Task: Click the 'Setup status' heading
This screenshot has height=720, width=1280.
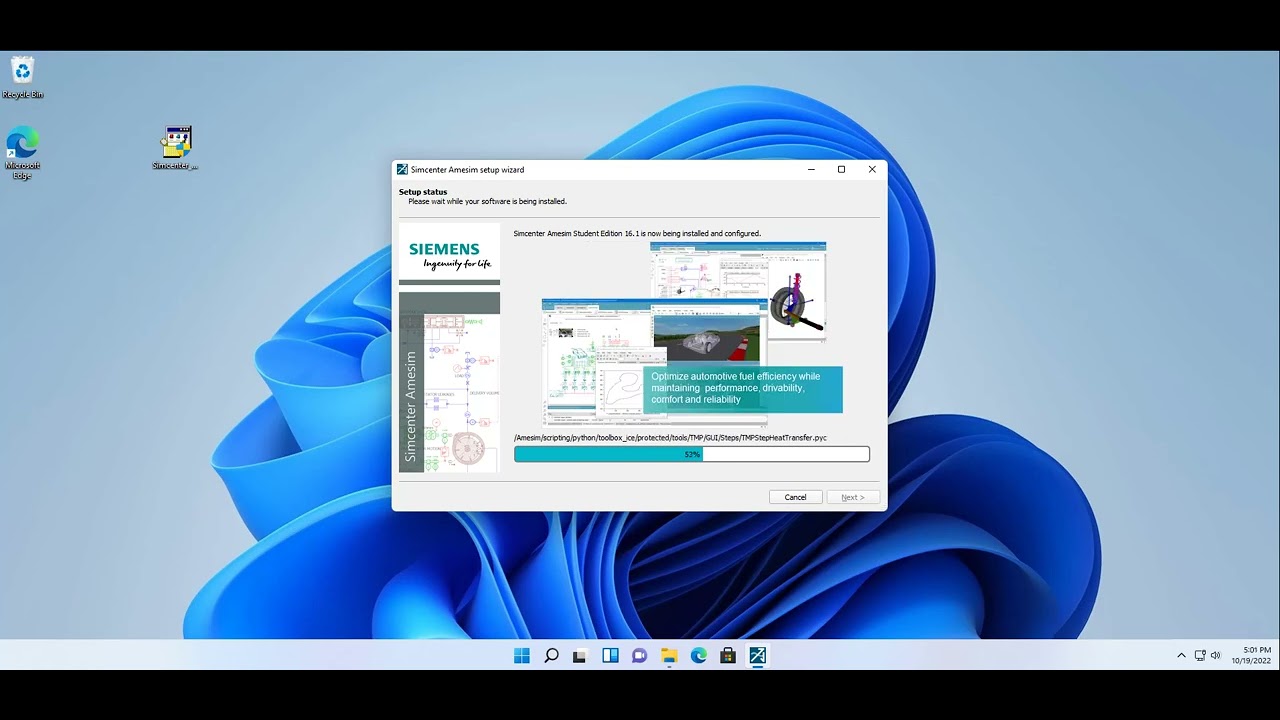Action: coord(423,192)
